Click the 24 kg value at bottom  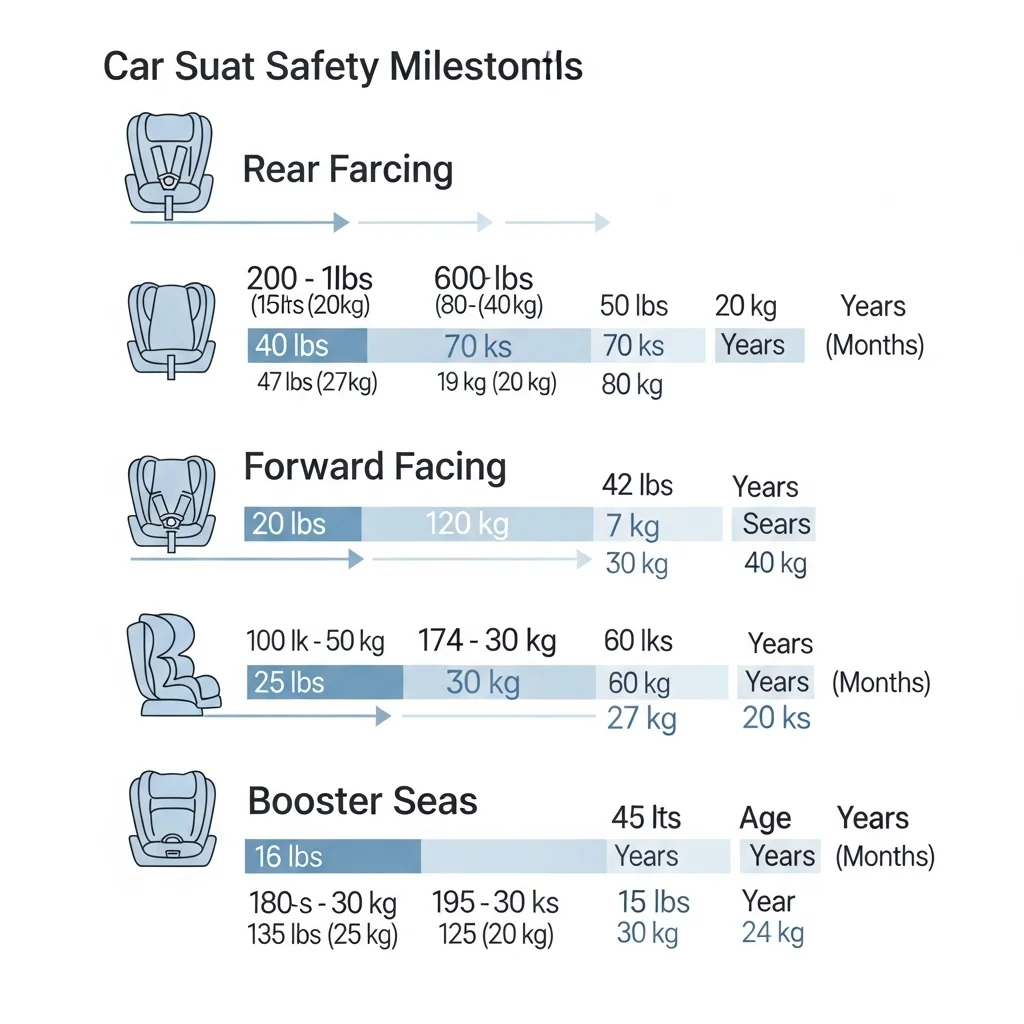773,933
